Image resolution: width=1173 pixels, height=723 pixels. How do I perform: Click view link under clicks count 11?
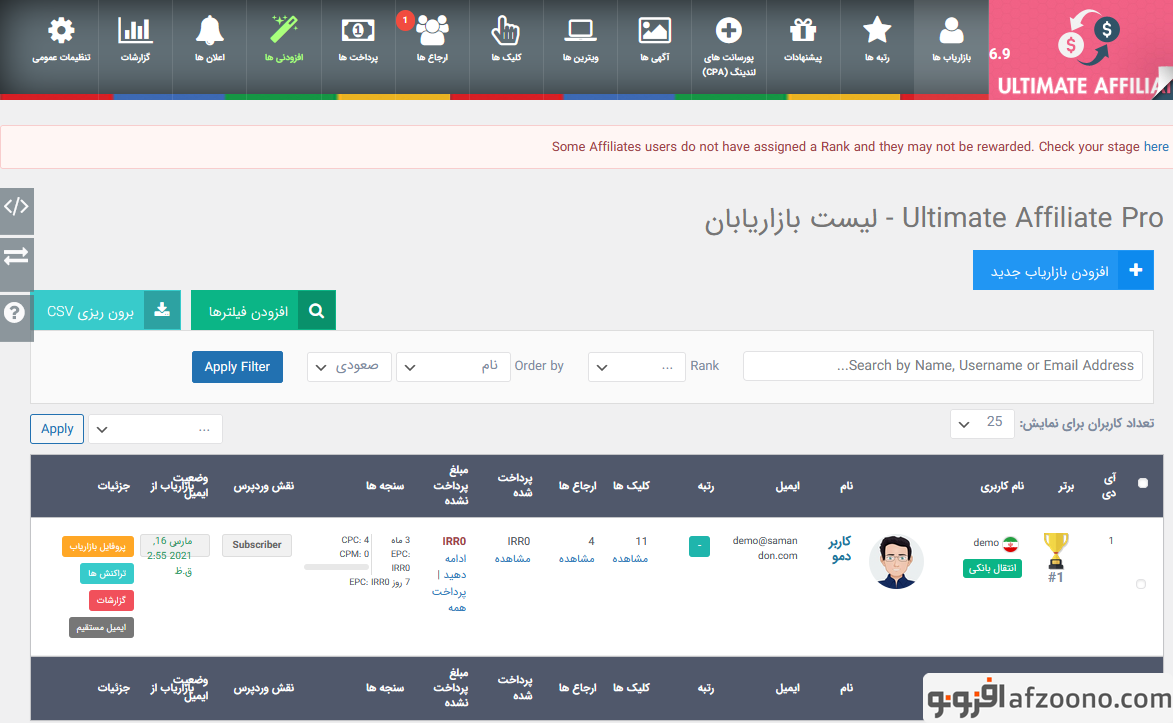point(631,559)
